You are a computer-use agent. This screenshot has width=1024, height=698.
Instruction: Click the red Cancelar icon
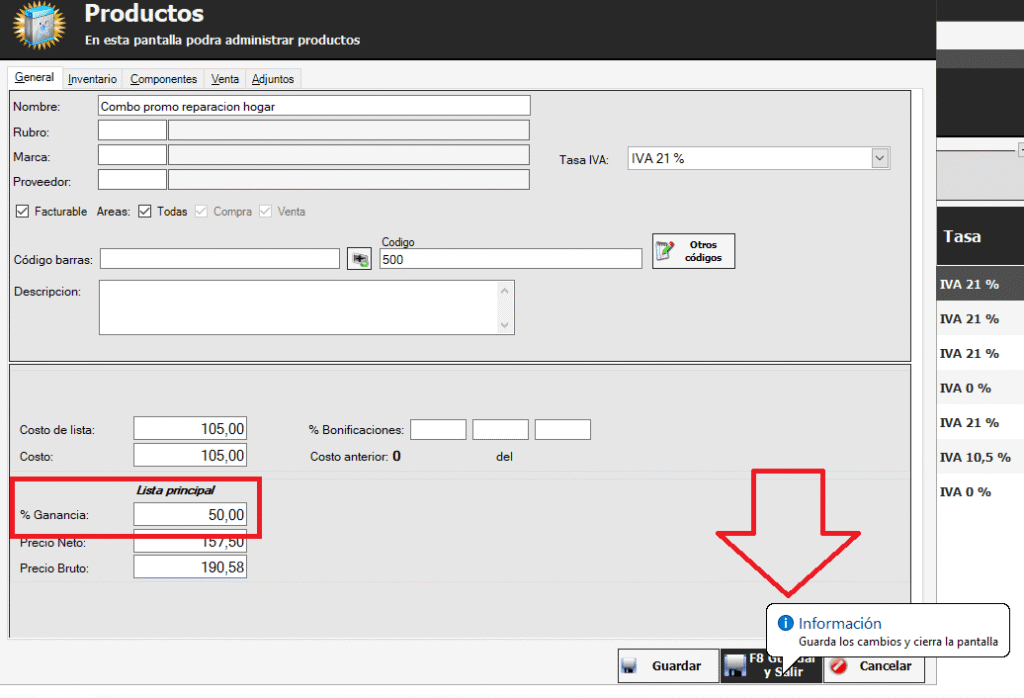[840, 666]
